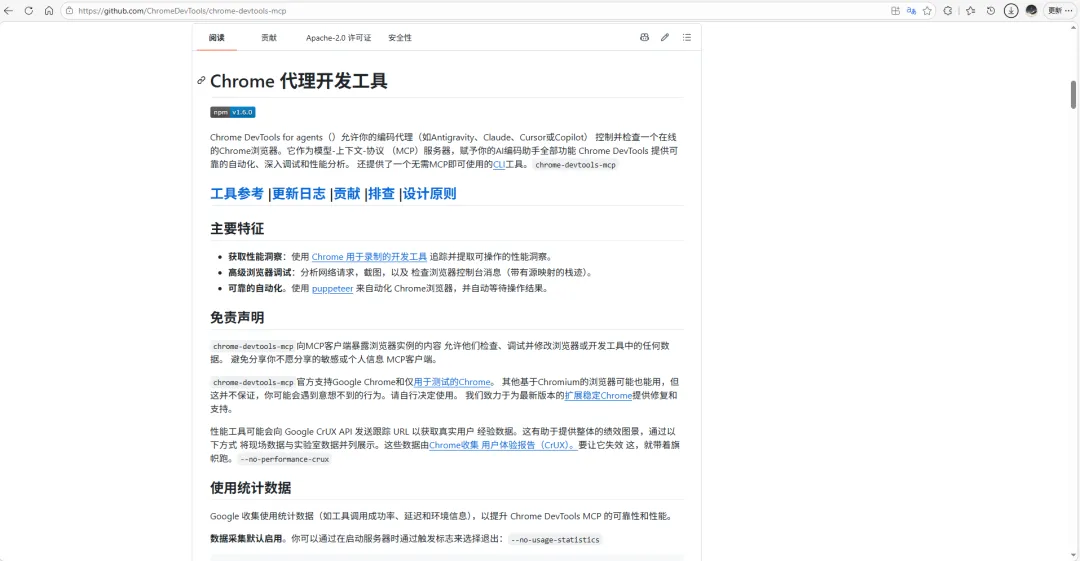Click the vertical page scrollbar thumb
Image resolution: width=1080 pixels, height=561 pixels.
click(x=1073, y=94)
